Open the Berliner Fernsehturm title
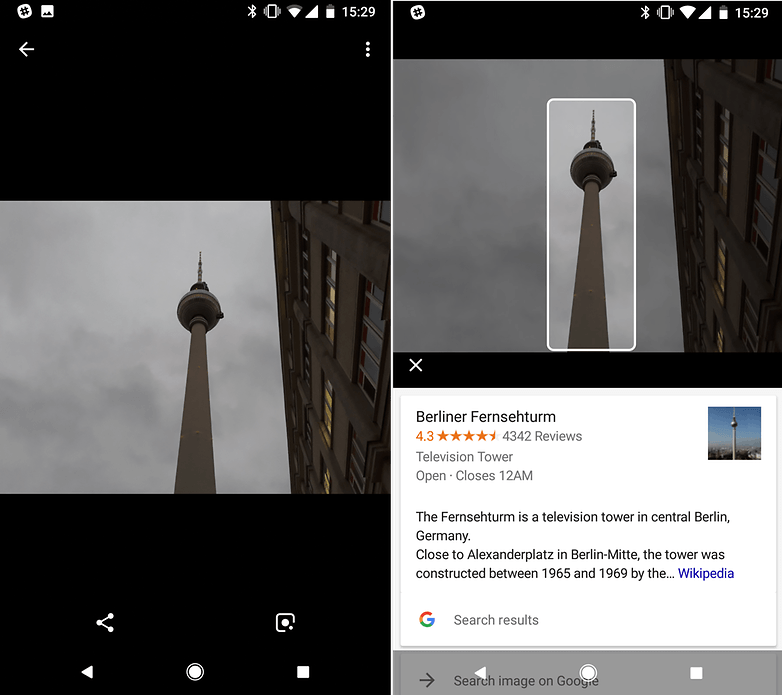The width and height of the screenshot is (782, 695). pyautogui.click(x=485, y=416)
